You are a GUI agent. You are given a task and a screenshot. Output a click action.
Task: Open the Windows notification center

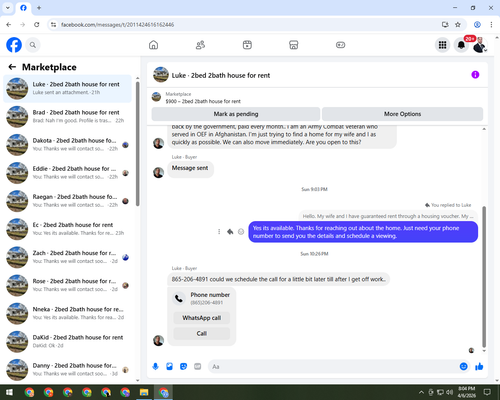coord(487,392)
